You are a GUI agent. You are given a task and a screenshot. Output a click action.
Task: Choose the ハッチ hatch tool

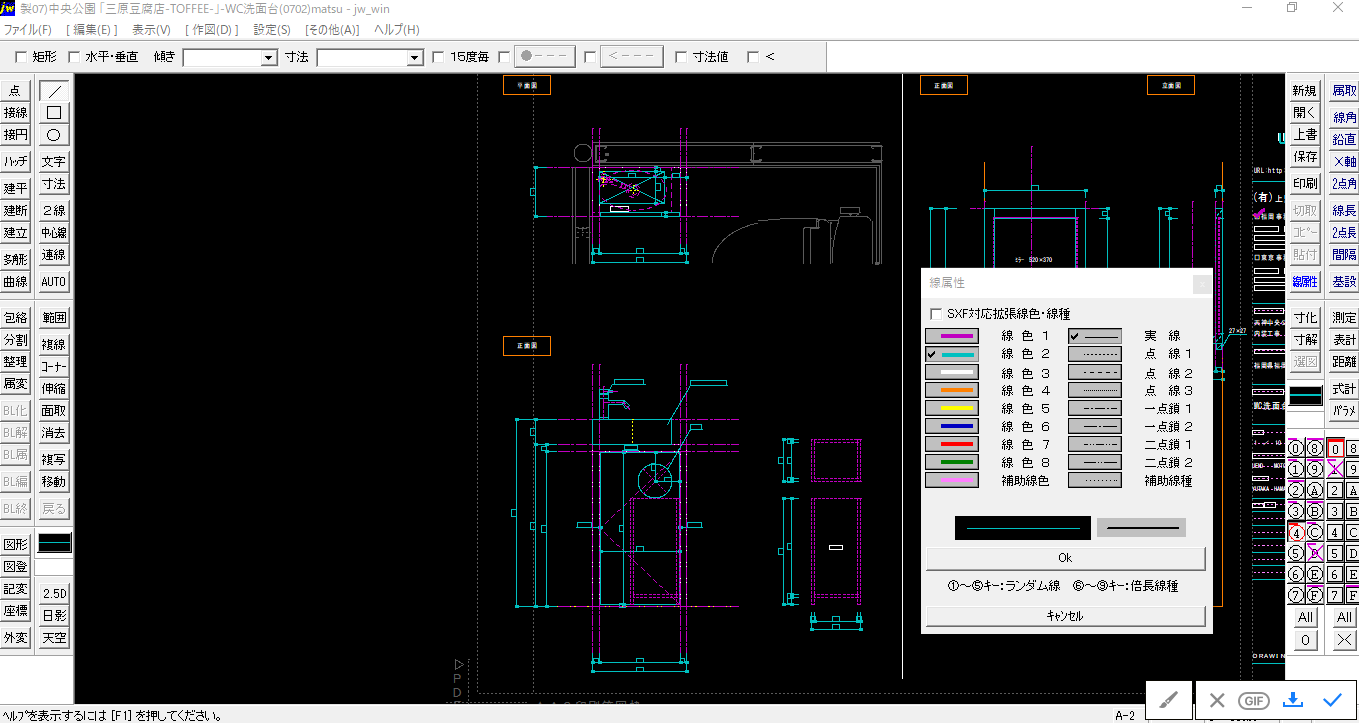(x=16, y=161)
